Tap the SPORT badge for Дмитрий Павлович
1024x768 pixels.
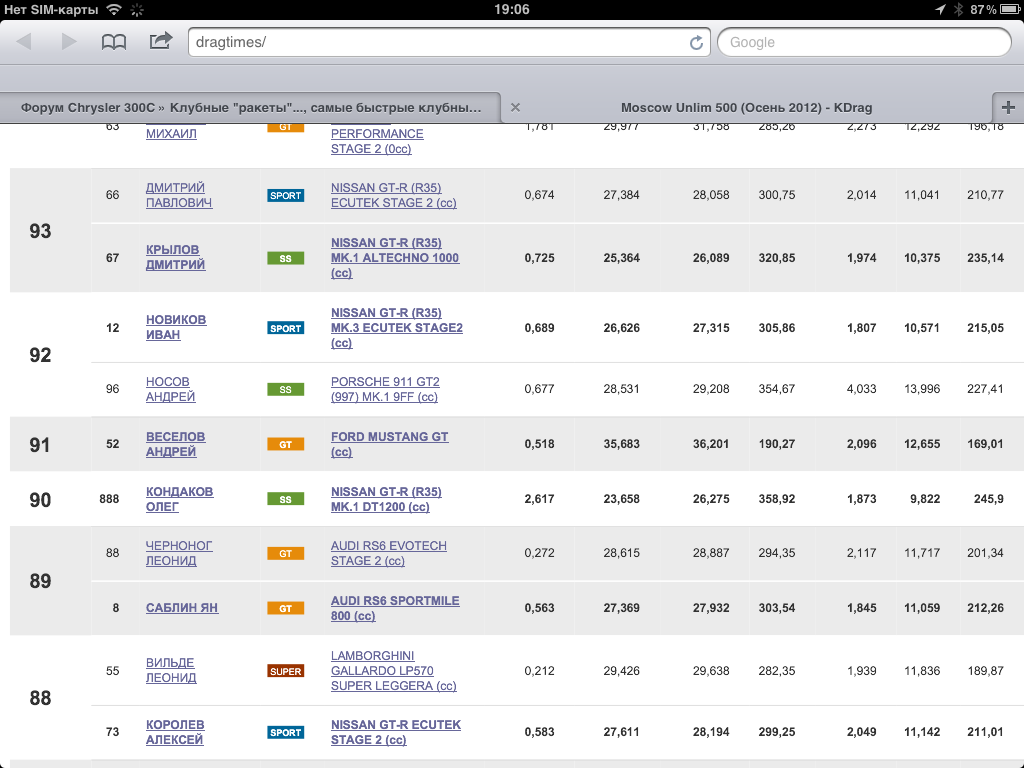[285, 195]
